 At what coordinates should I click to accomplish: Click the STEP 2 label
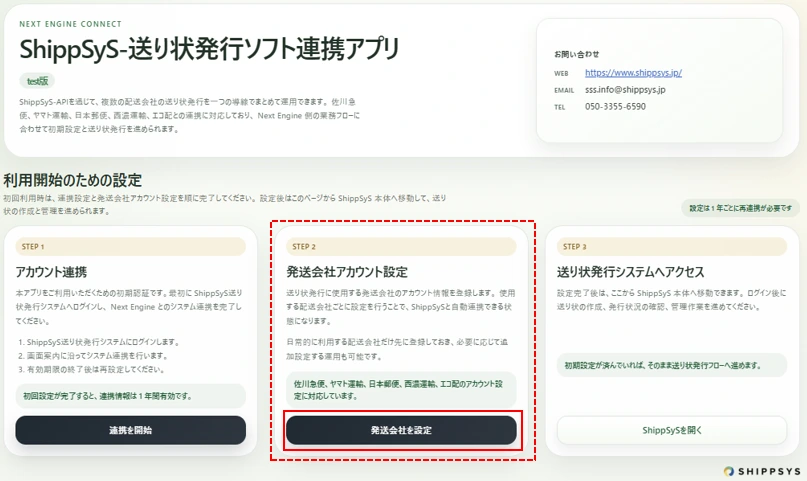point(401,246)
